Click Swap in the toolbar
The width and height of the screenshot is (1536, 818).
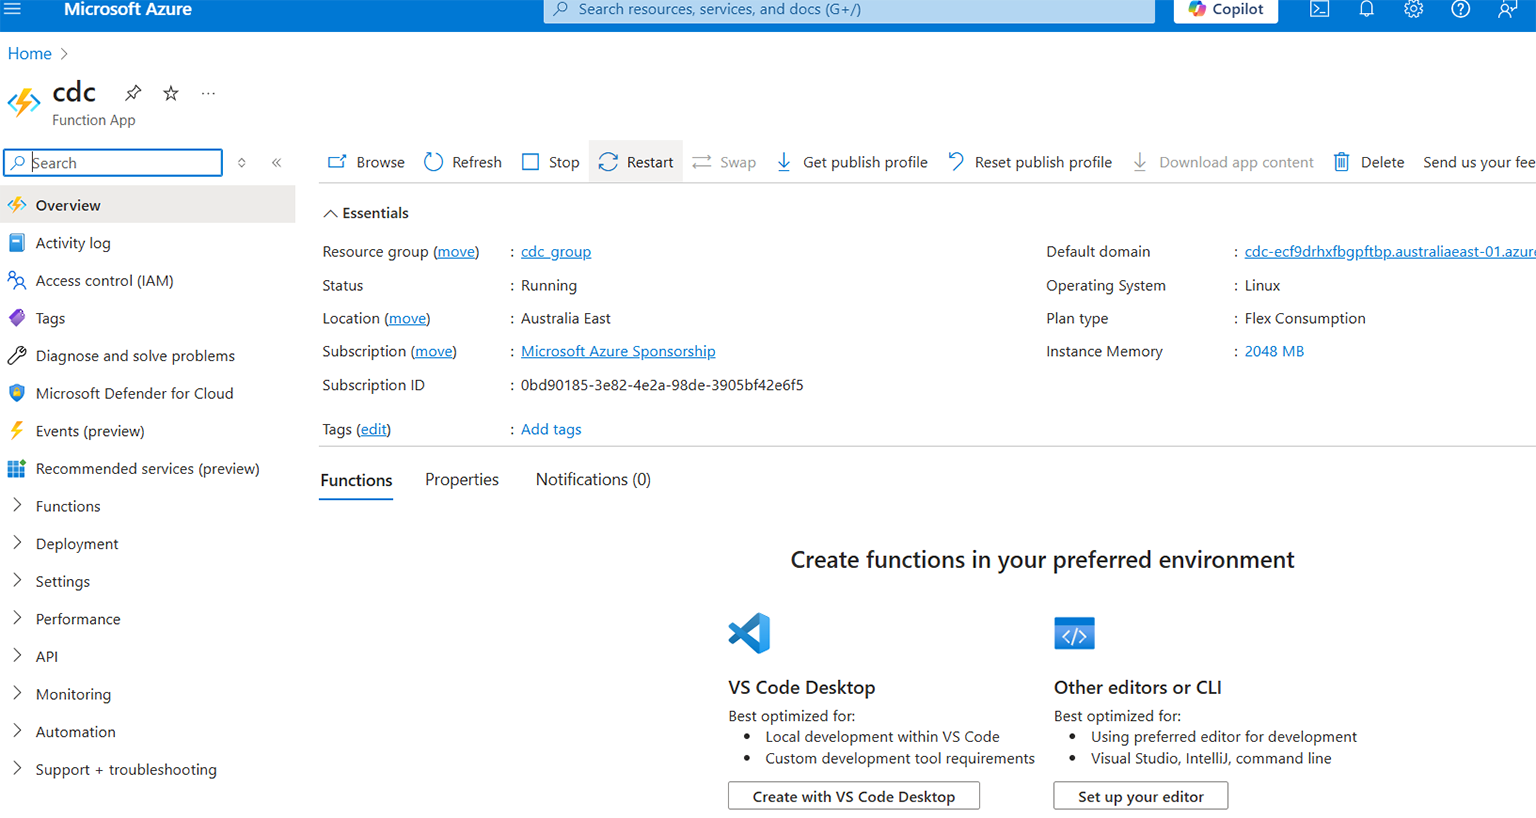click(x=724, y=162)
